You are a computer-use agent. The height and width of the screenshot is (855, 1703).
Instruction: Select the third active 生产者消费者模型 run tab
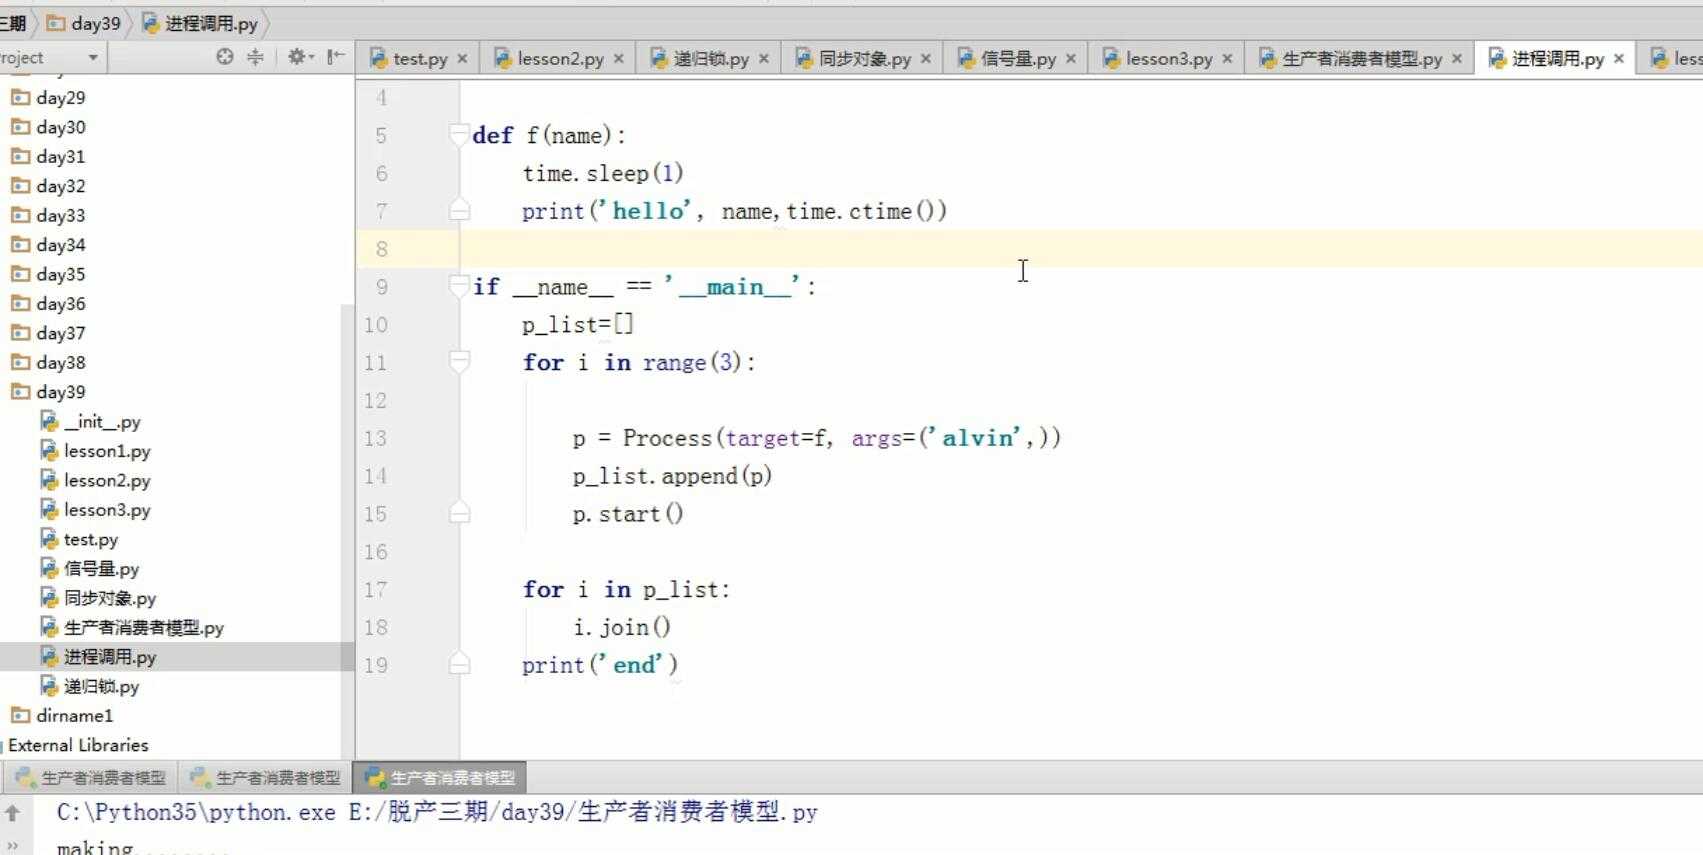pyautogui.click(x=441, y=777)
